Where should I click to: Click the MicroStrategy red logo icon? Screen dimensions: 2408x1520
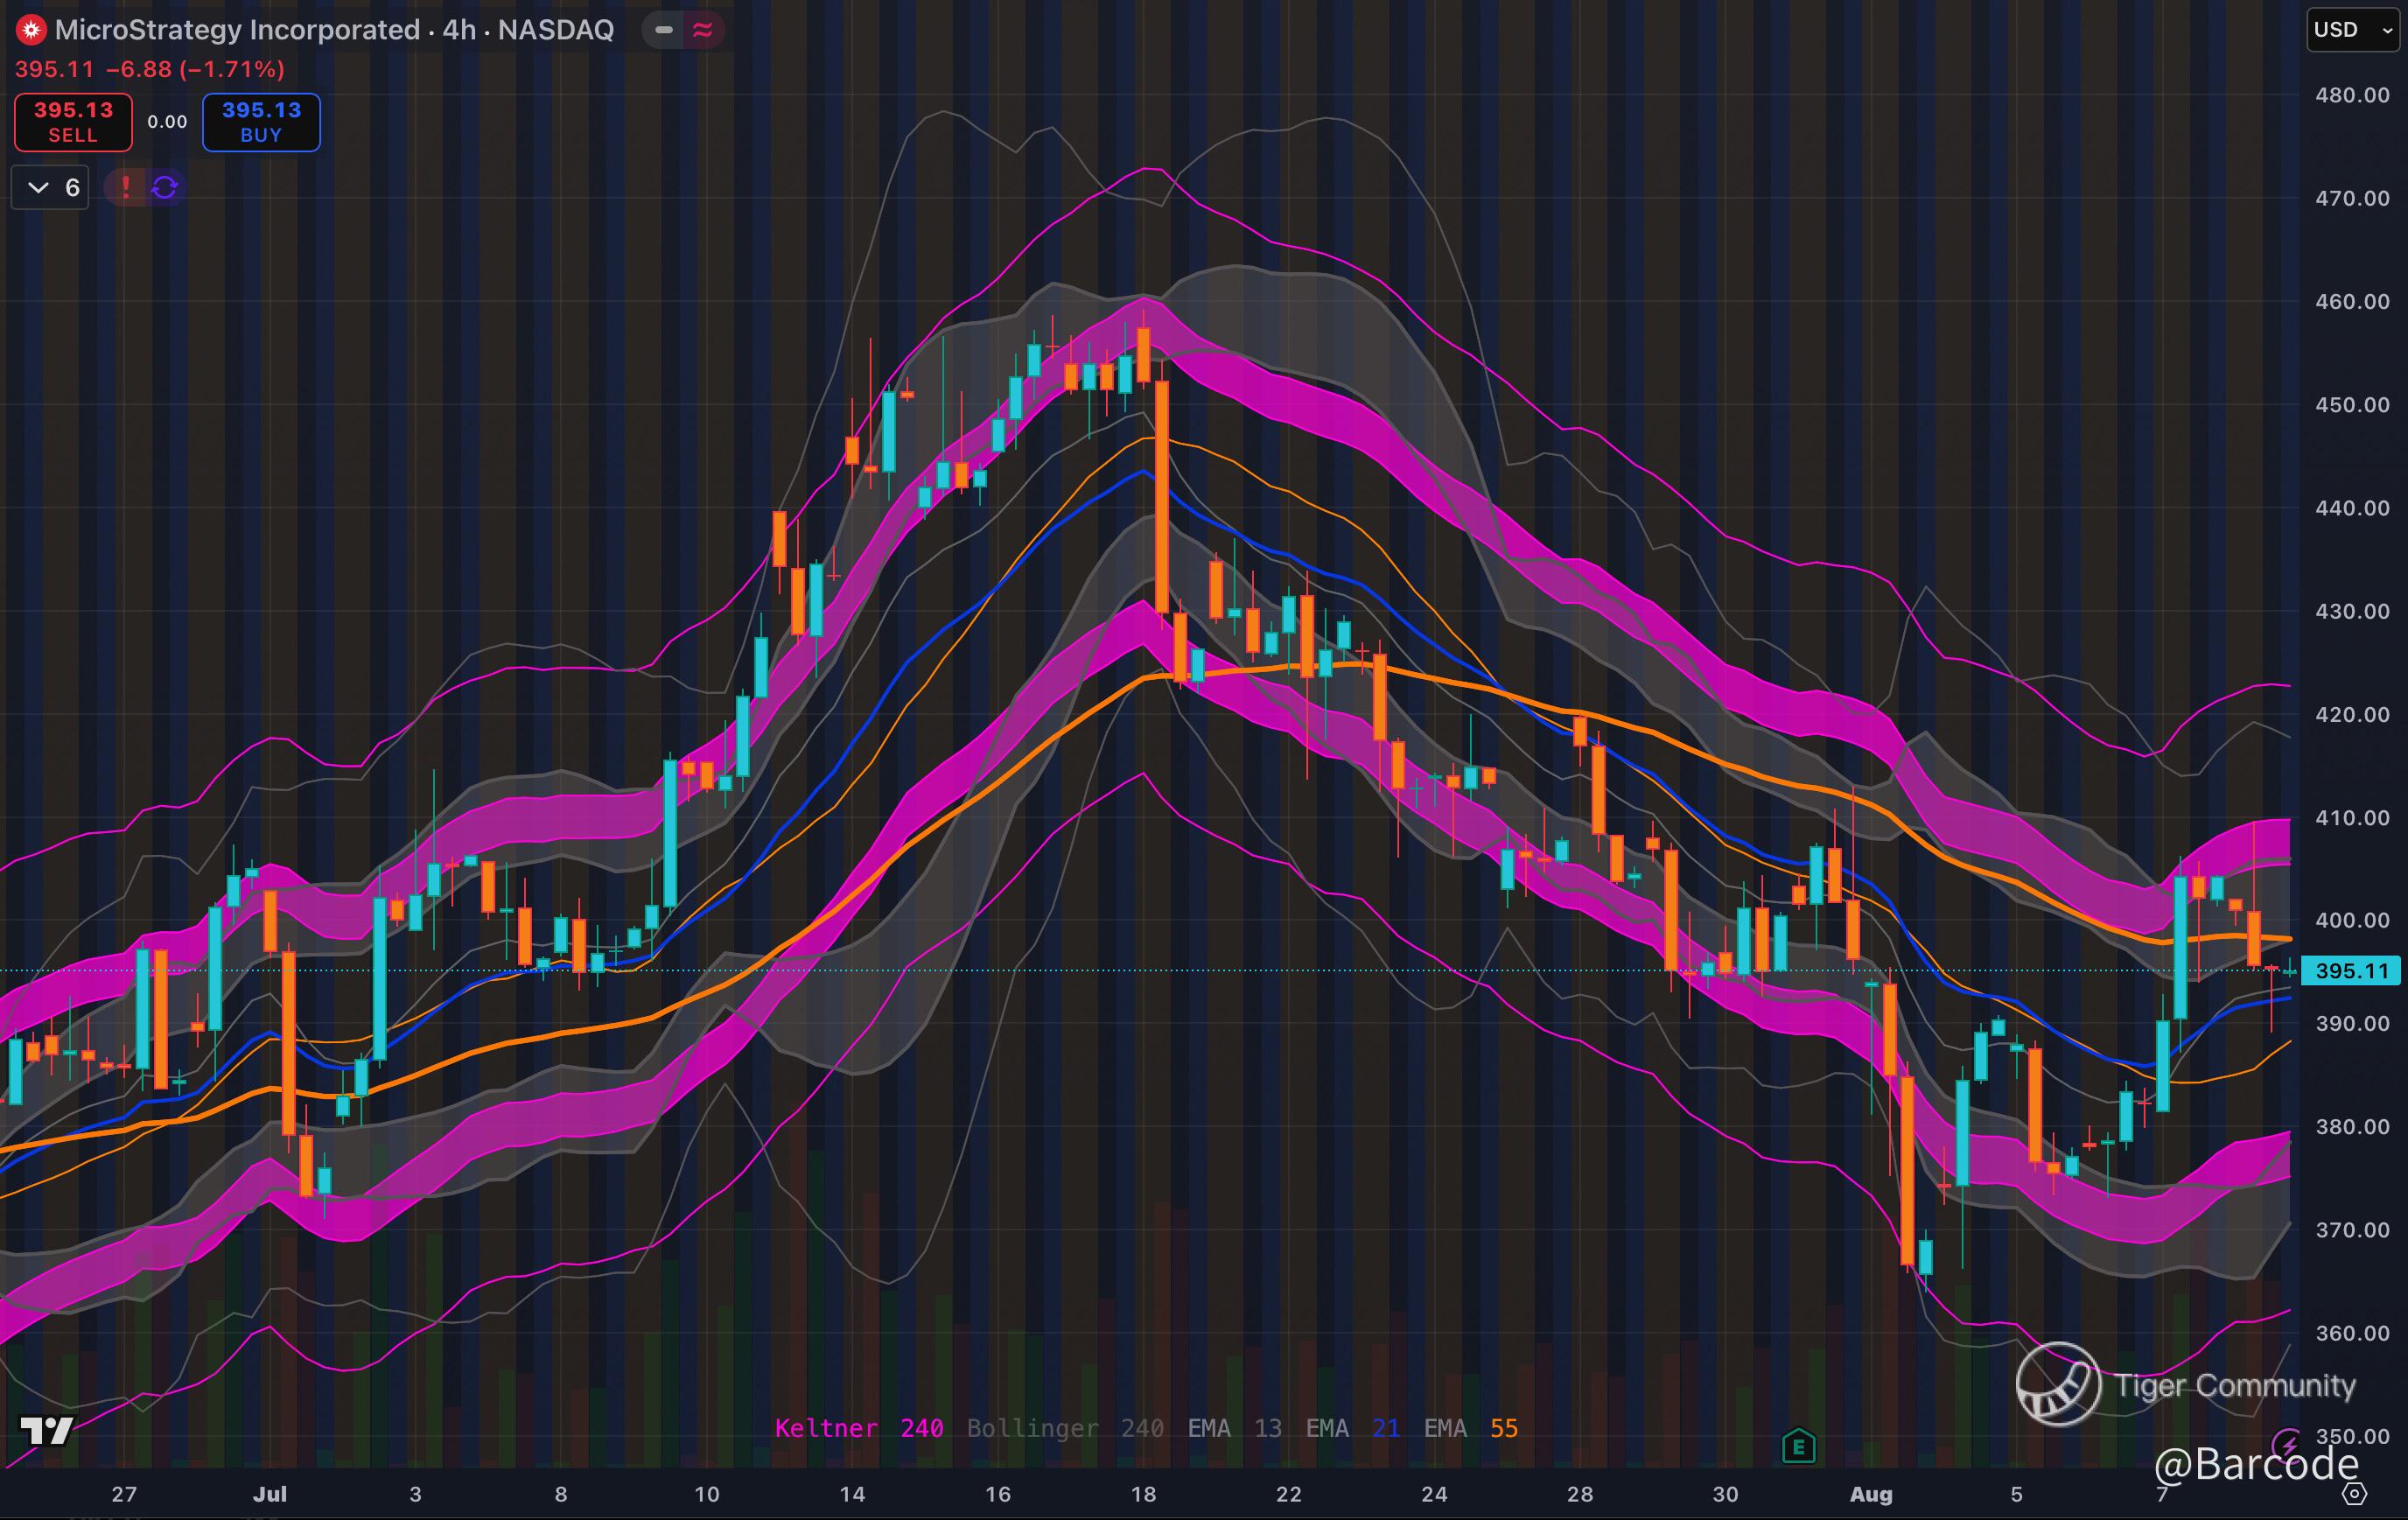[x=31, y=30]
